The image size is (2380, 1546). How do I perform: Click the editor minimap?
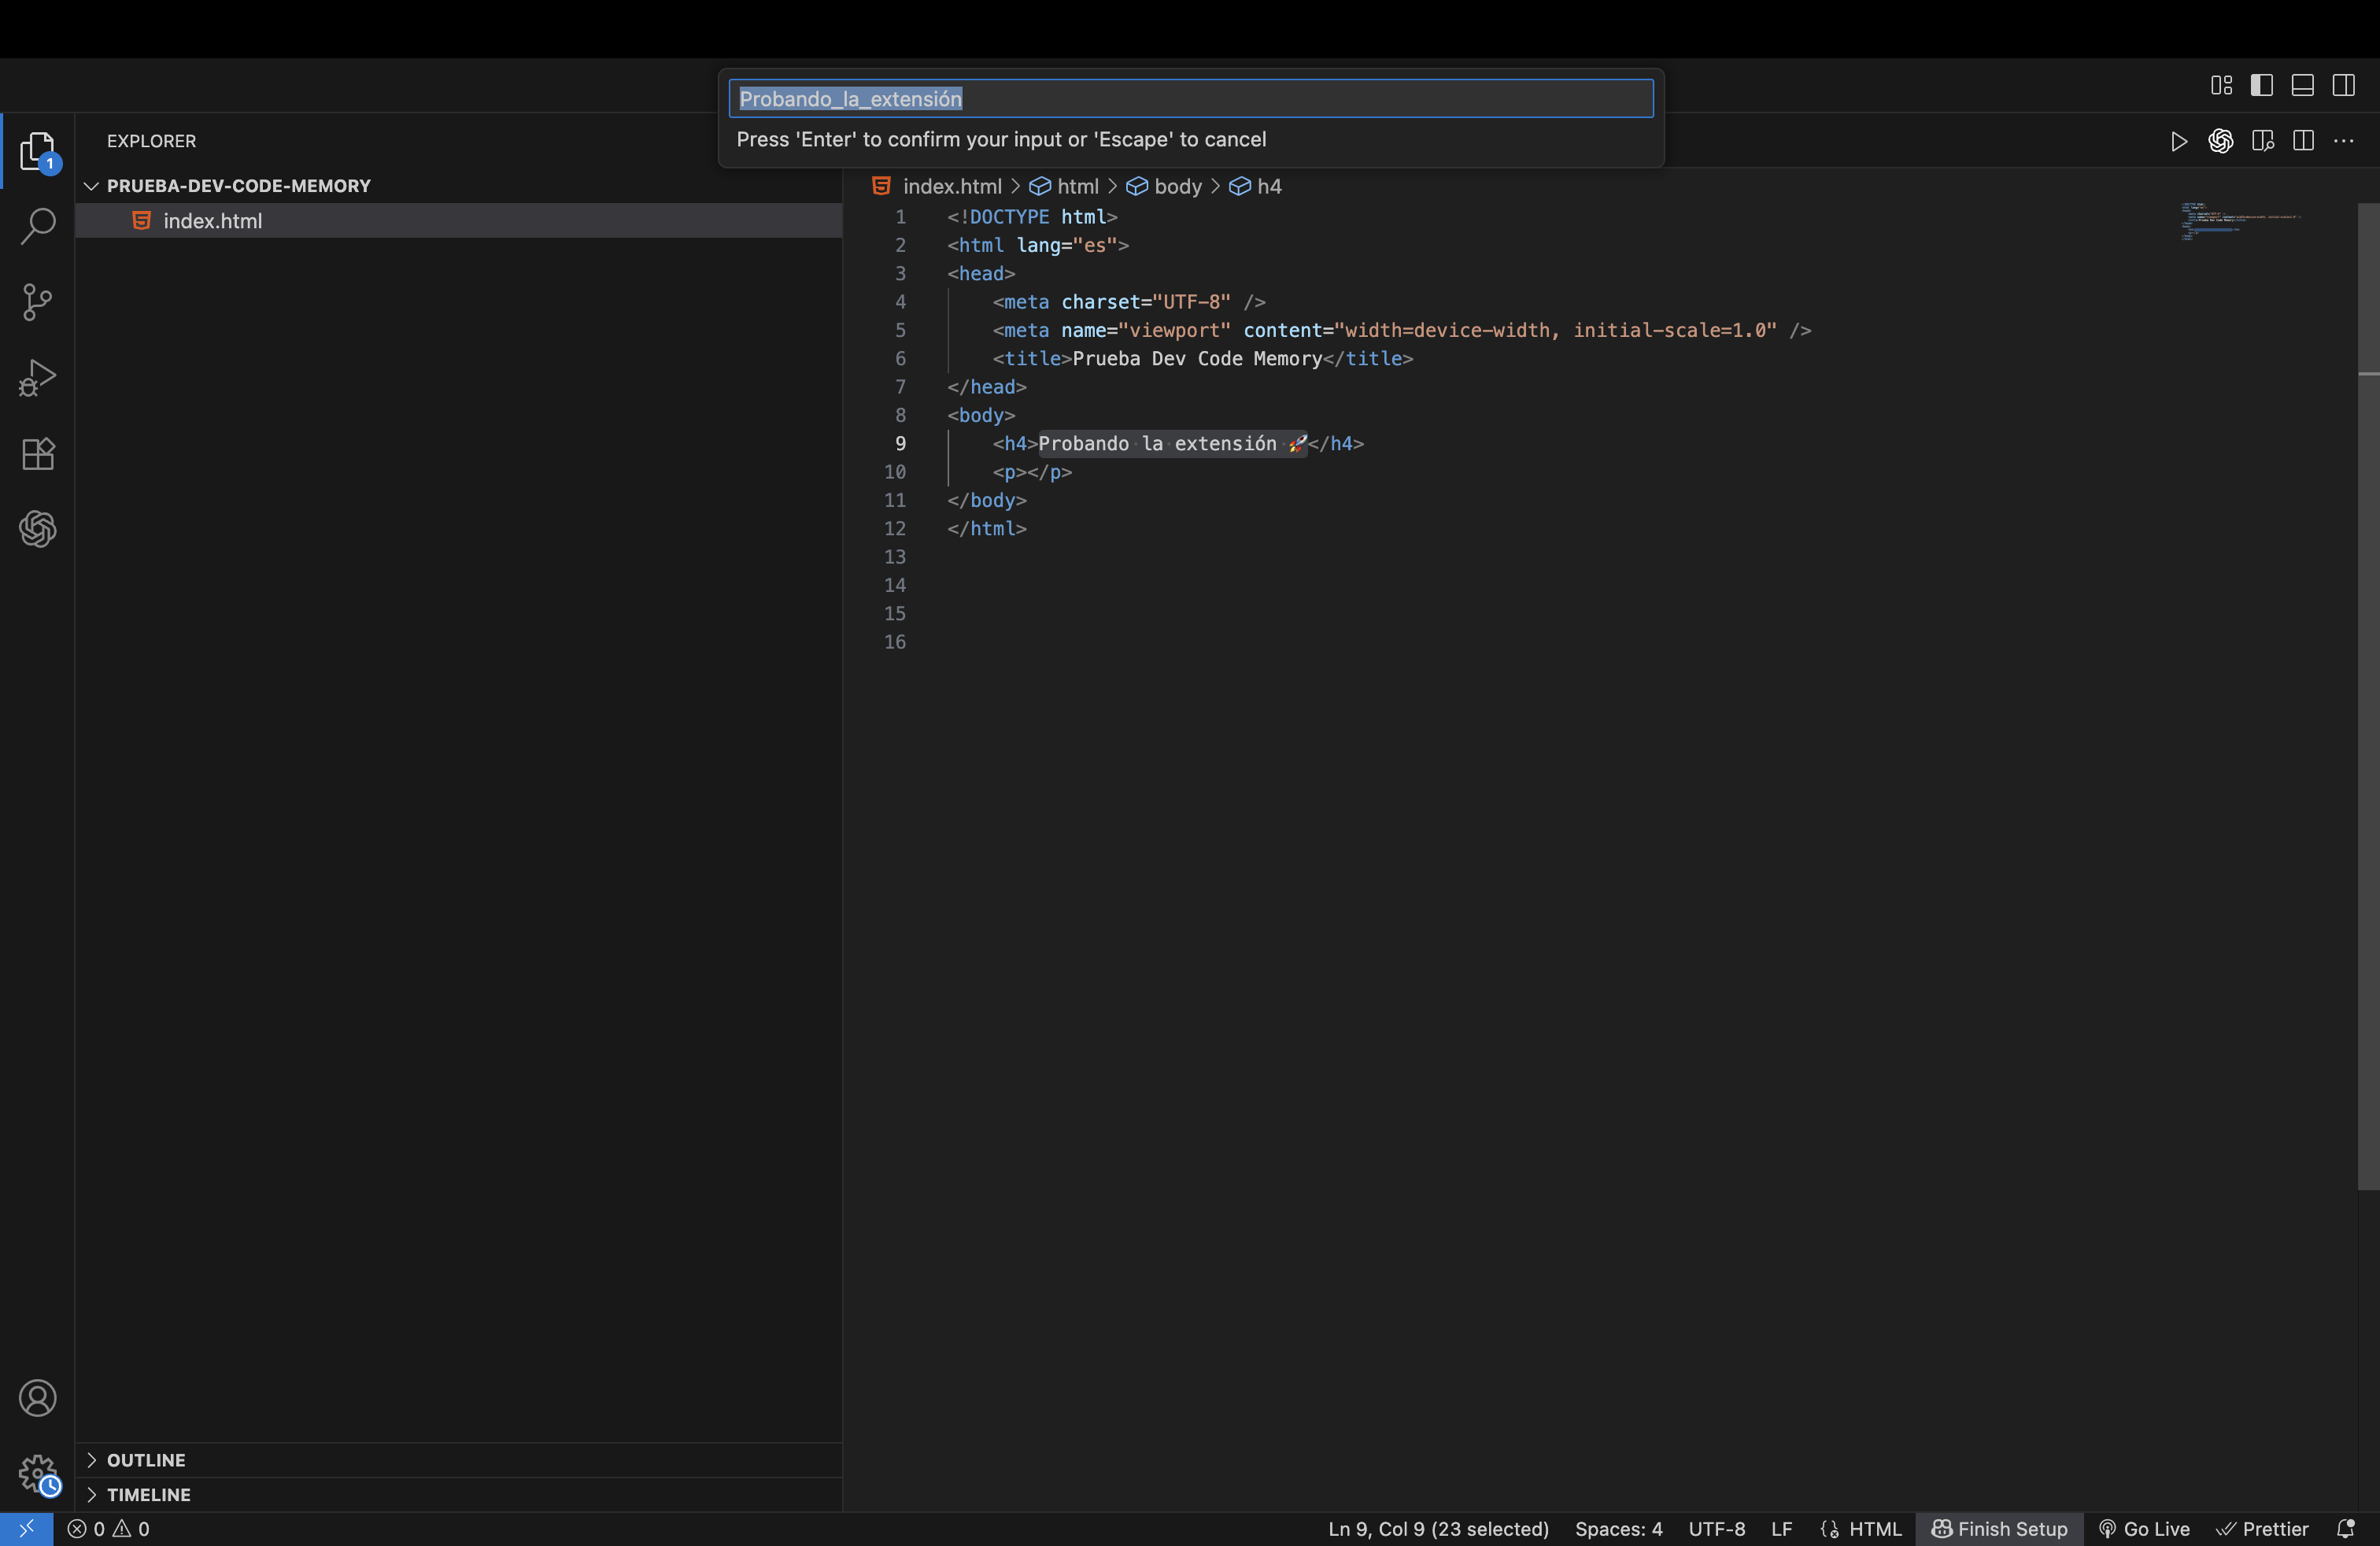click(2240, 221)
